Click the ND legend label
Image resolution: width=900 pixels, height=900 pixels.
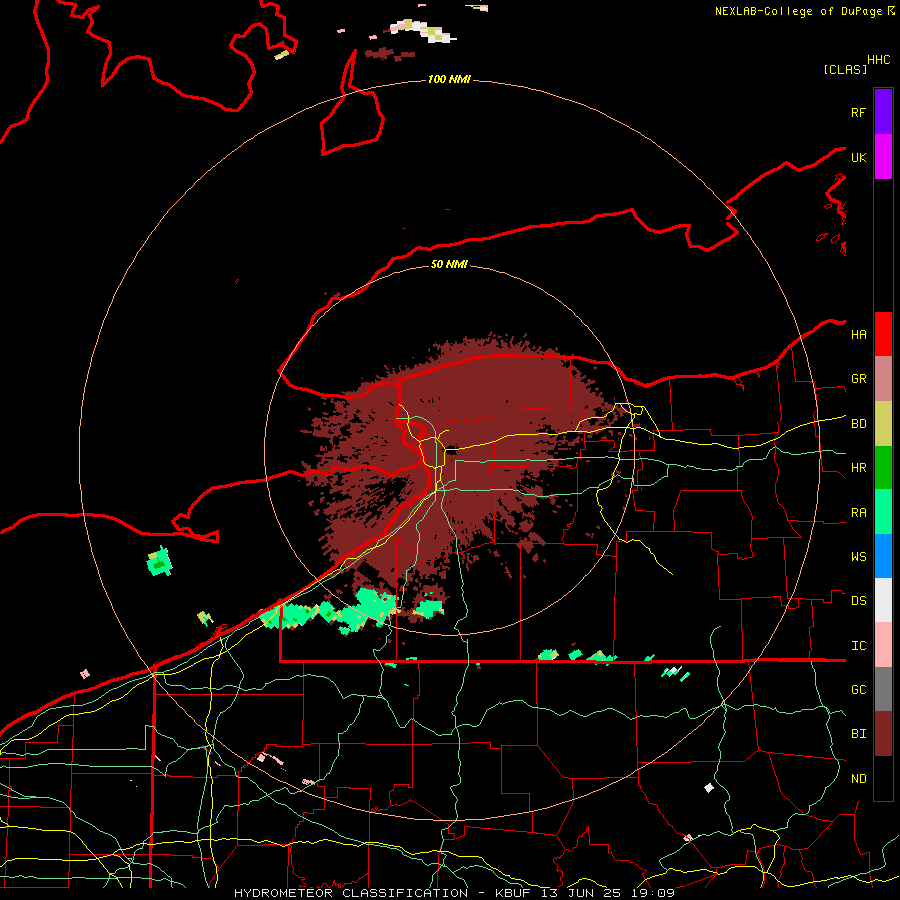(x=859, y=779)
